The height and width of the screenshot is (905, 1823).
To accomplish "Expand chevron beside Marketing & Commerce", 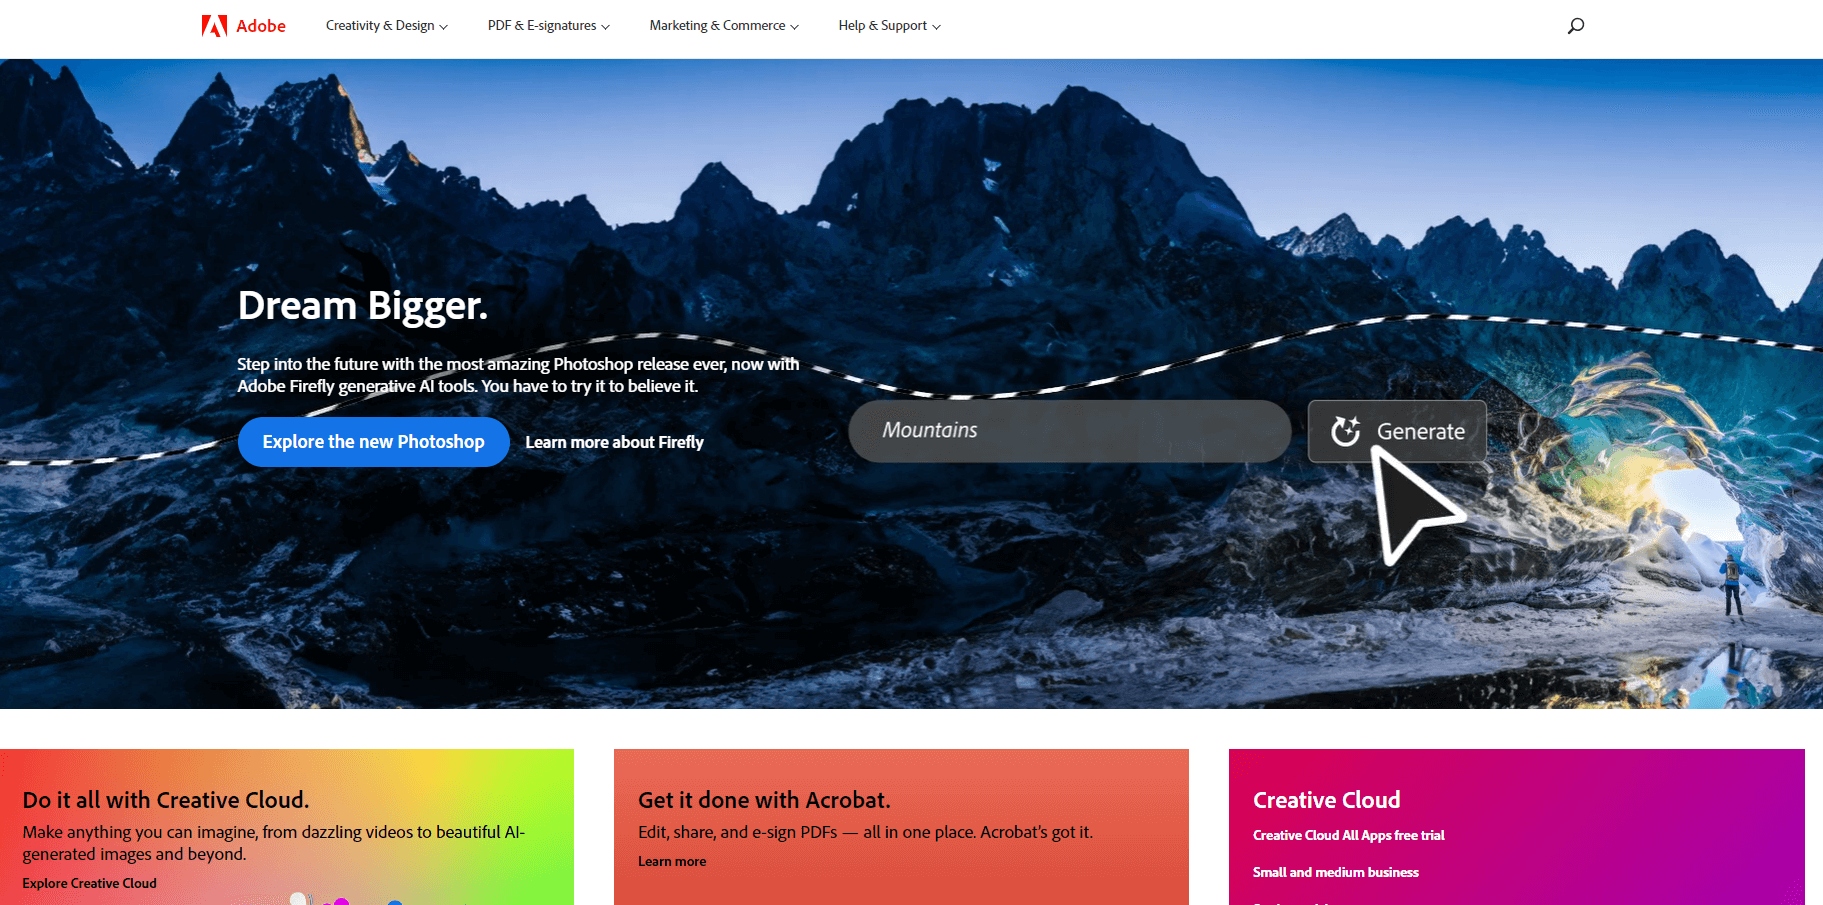I will [x=794, y=27].
